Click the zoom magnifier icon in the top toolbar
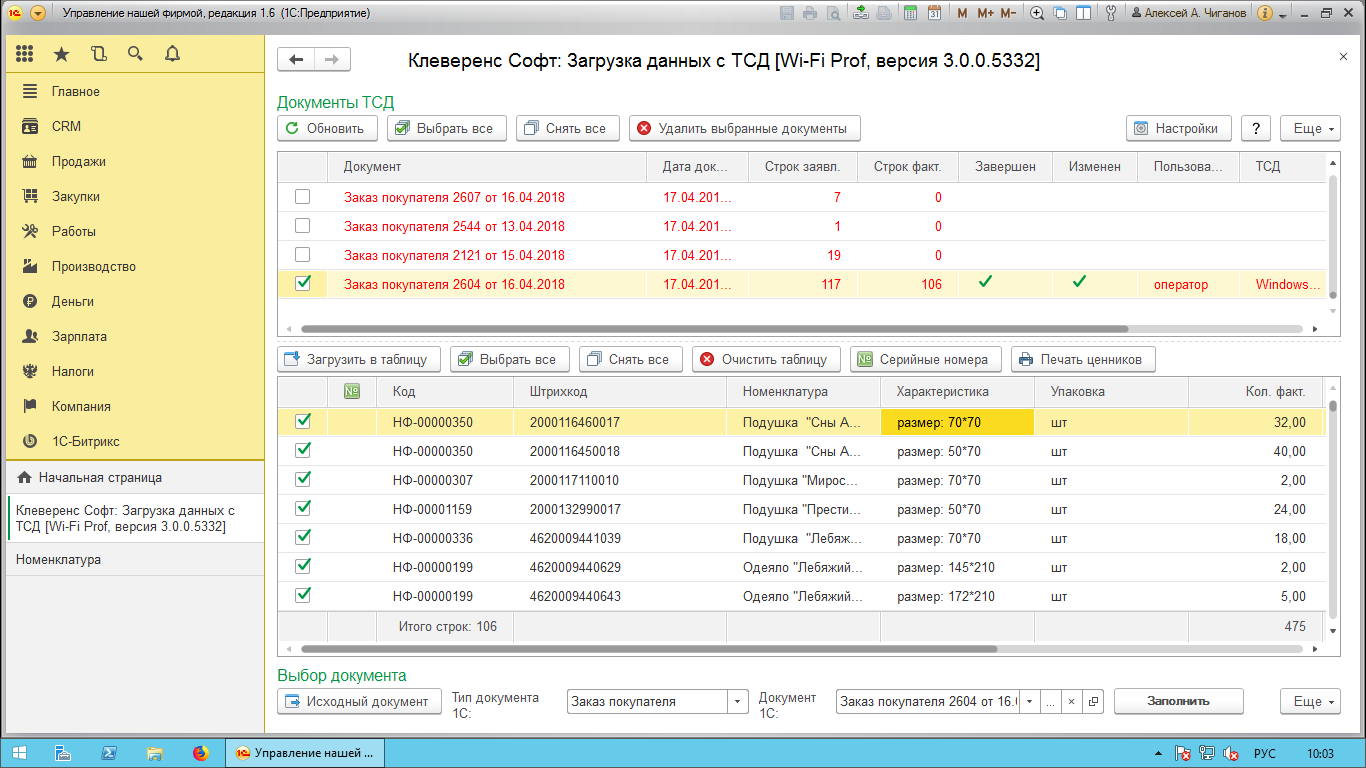The image size is (1366, 768). point(1037,13)
